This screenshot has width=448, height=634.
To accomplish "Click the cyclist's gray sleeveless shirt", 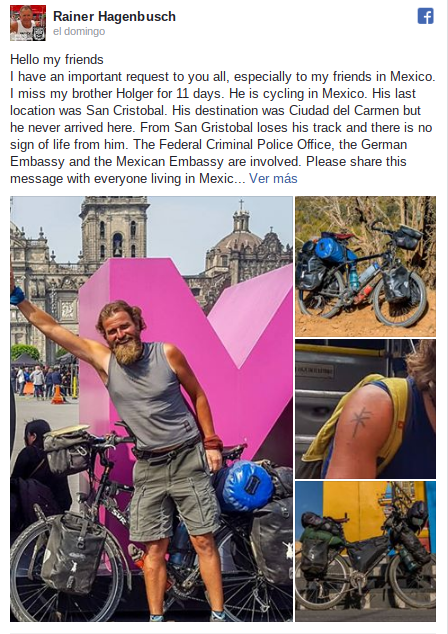I will point(152,398).
